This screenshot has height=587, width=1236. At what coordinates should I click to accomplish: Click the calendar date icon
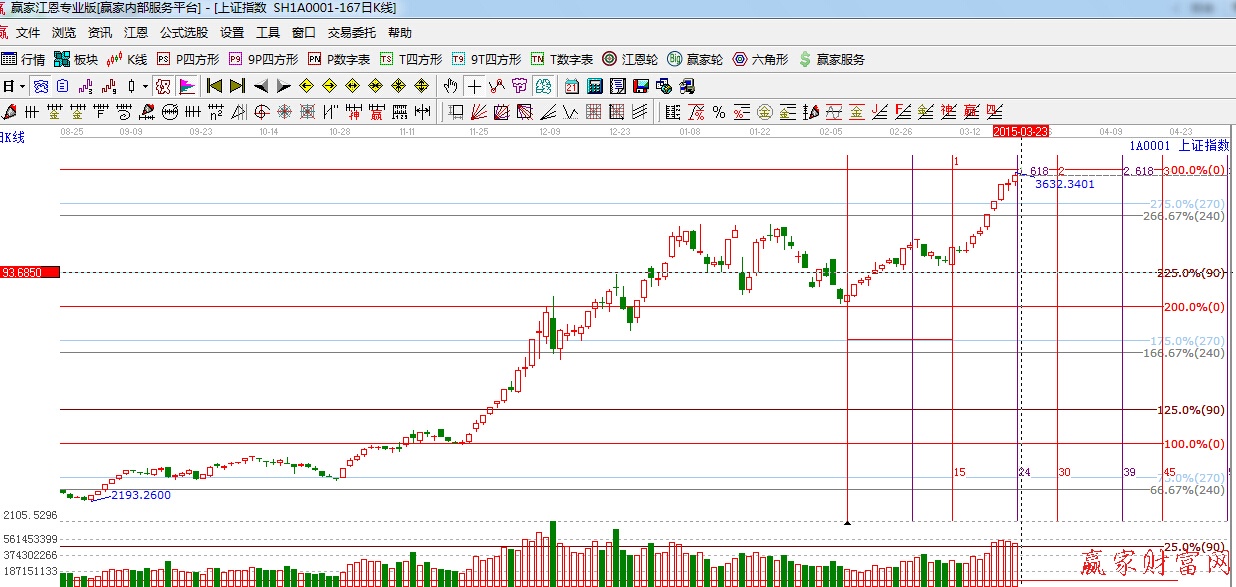click(571, 85)
